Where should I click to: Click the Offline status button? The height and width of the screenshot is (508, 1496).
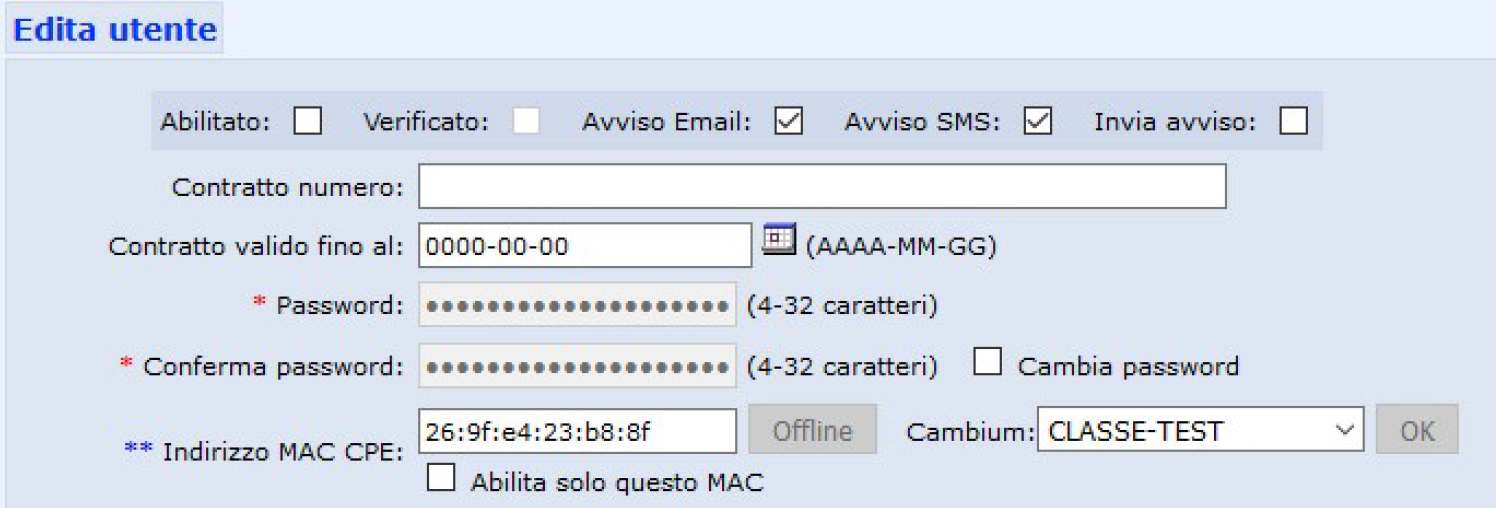812,430
